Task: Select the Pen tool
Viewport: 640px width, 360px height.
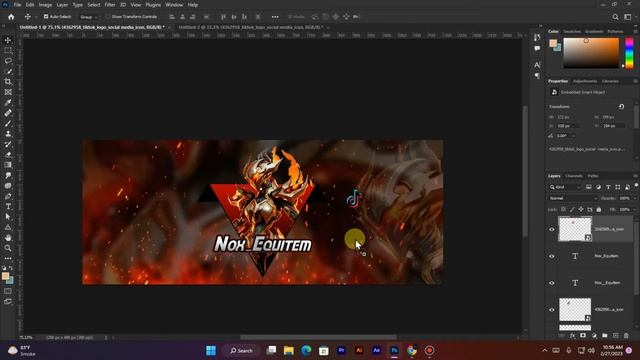Action: (8, 196)
